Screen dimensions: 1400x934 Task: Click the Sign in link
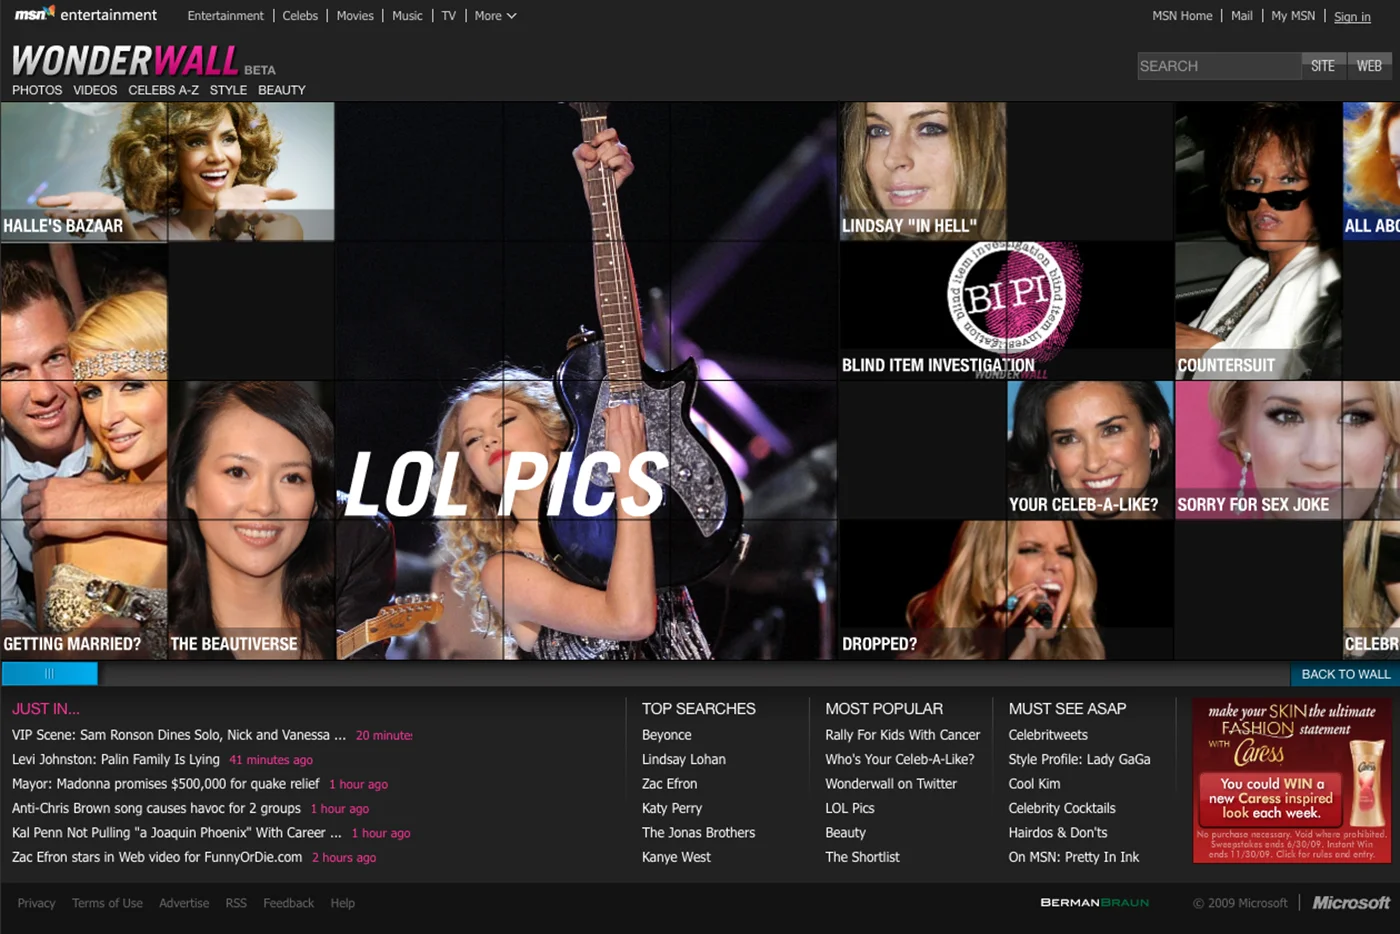click(x=1352, y=17)
